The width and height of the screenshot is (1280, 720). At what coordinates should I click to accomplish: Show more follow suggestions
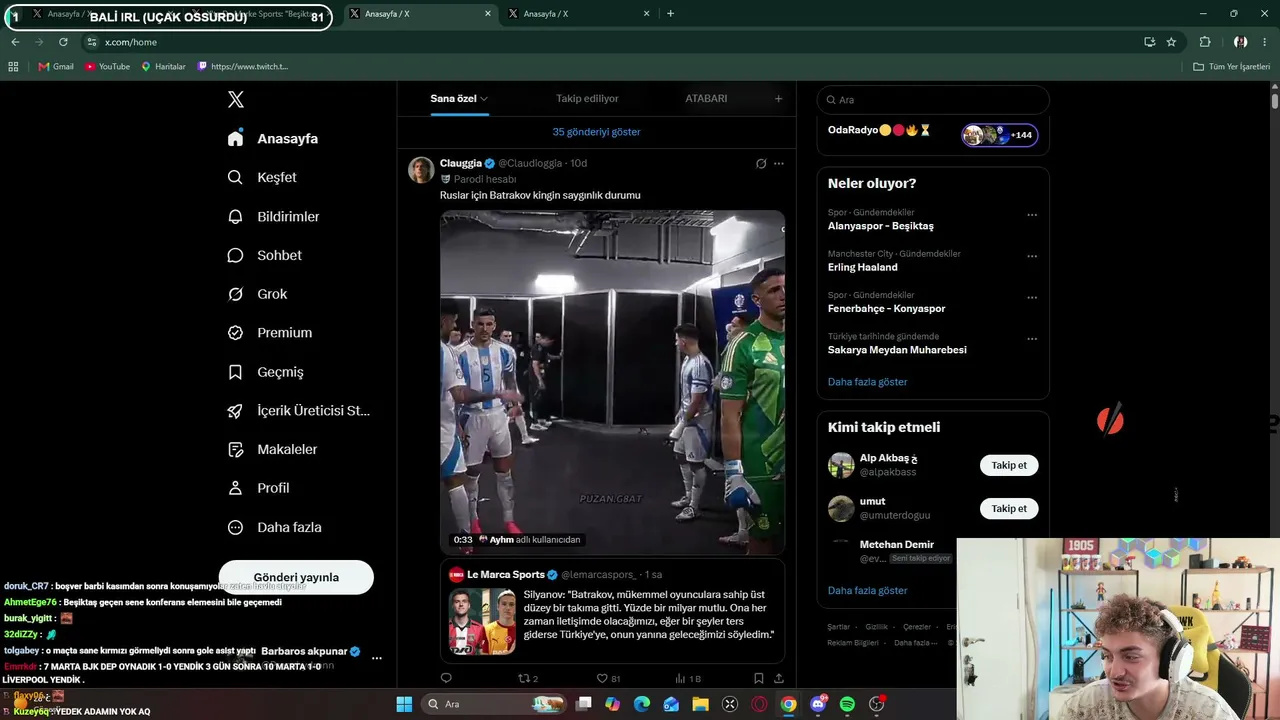click(x=868, y=591)
